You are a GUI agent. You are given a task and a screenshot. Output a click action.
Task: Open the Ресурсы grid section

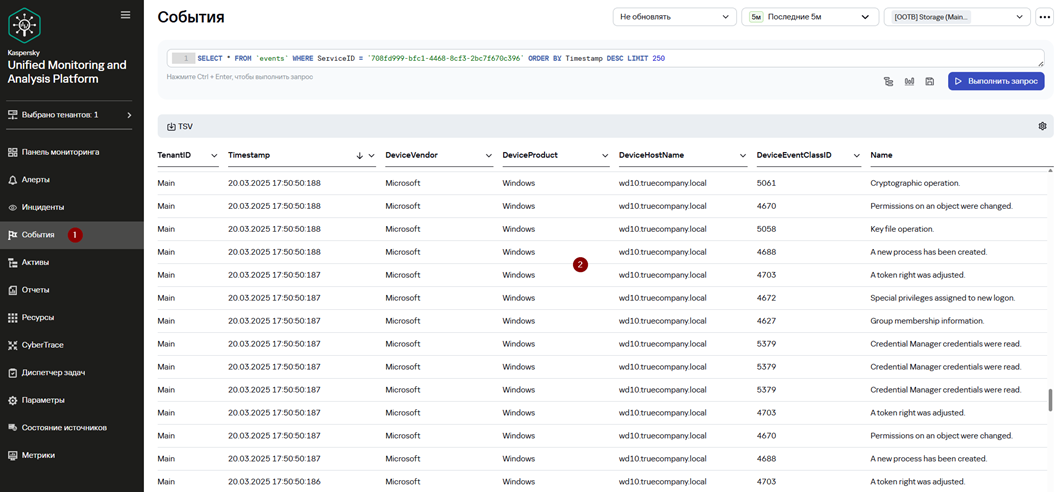72,317
